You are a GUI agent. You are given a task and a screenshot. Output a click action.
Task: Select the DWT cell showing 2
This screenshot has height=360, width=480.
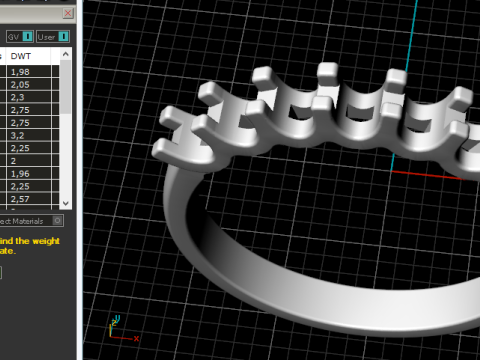(x=29, y=161)
